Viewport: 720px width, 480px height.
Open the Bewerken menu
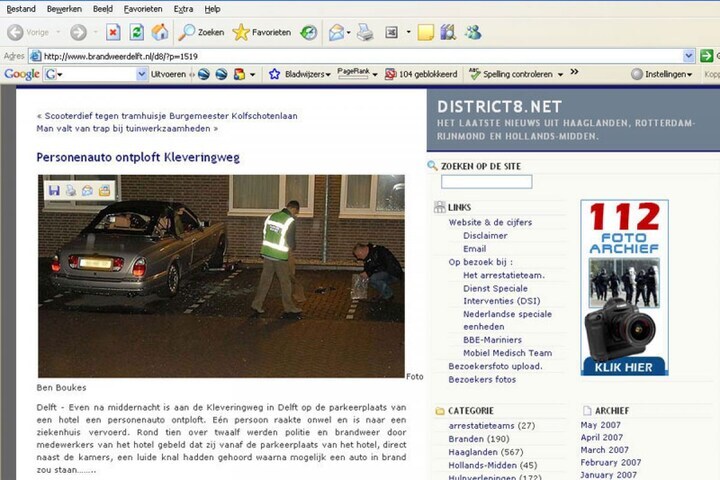(64, 9)
